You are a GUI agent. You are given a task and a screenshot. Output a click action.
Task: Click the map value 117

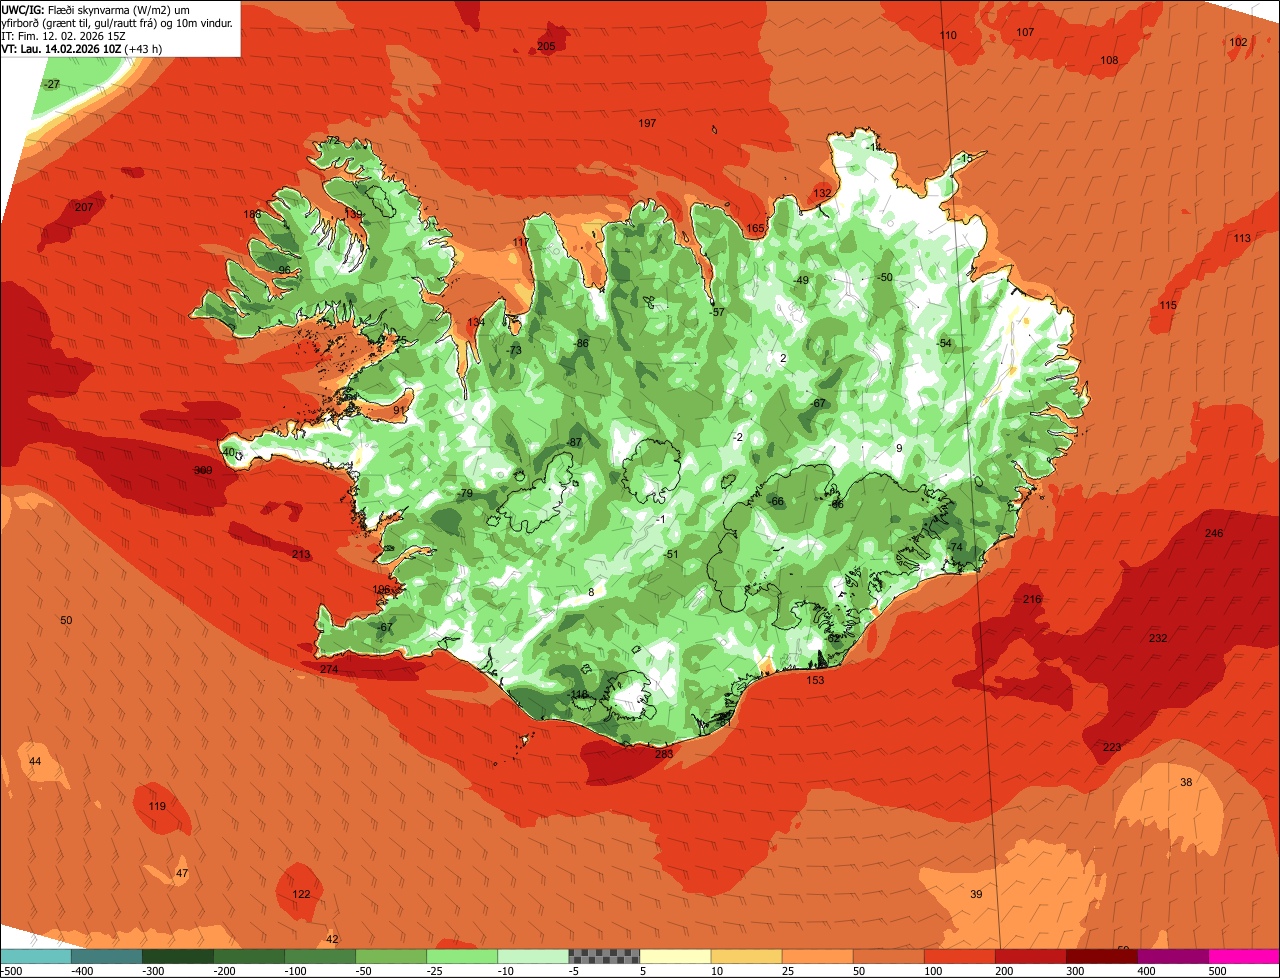(521, 243)
